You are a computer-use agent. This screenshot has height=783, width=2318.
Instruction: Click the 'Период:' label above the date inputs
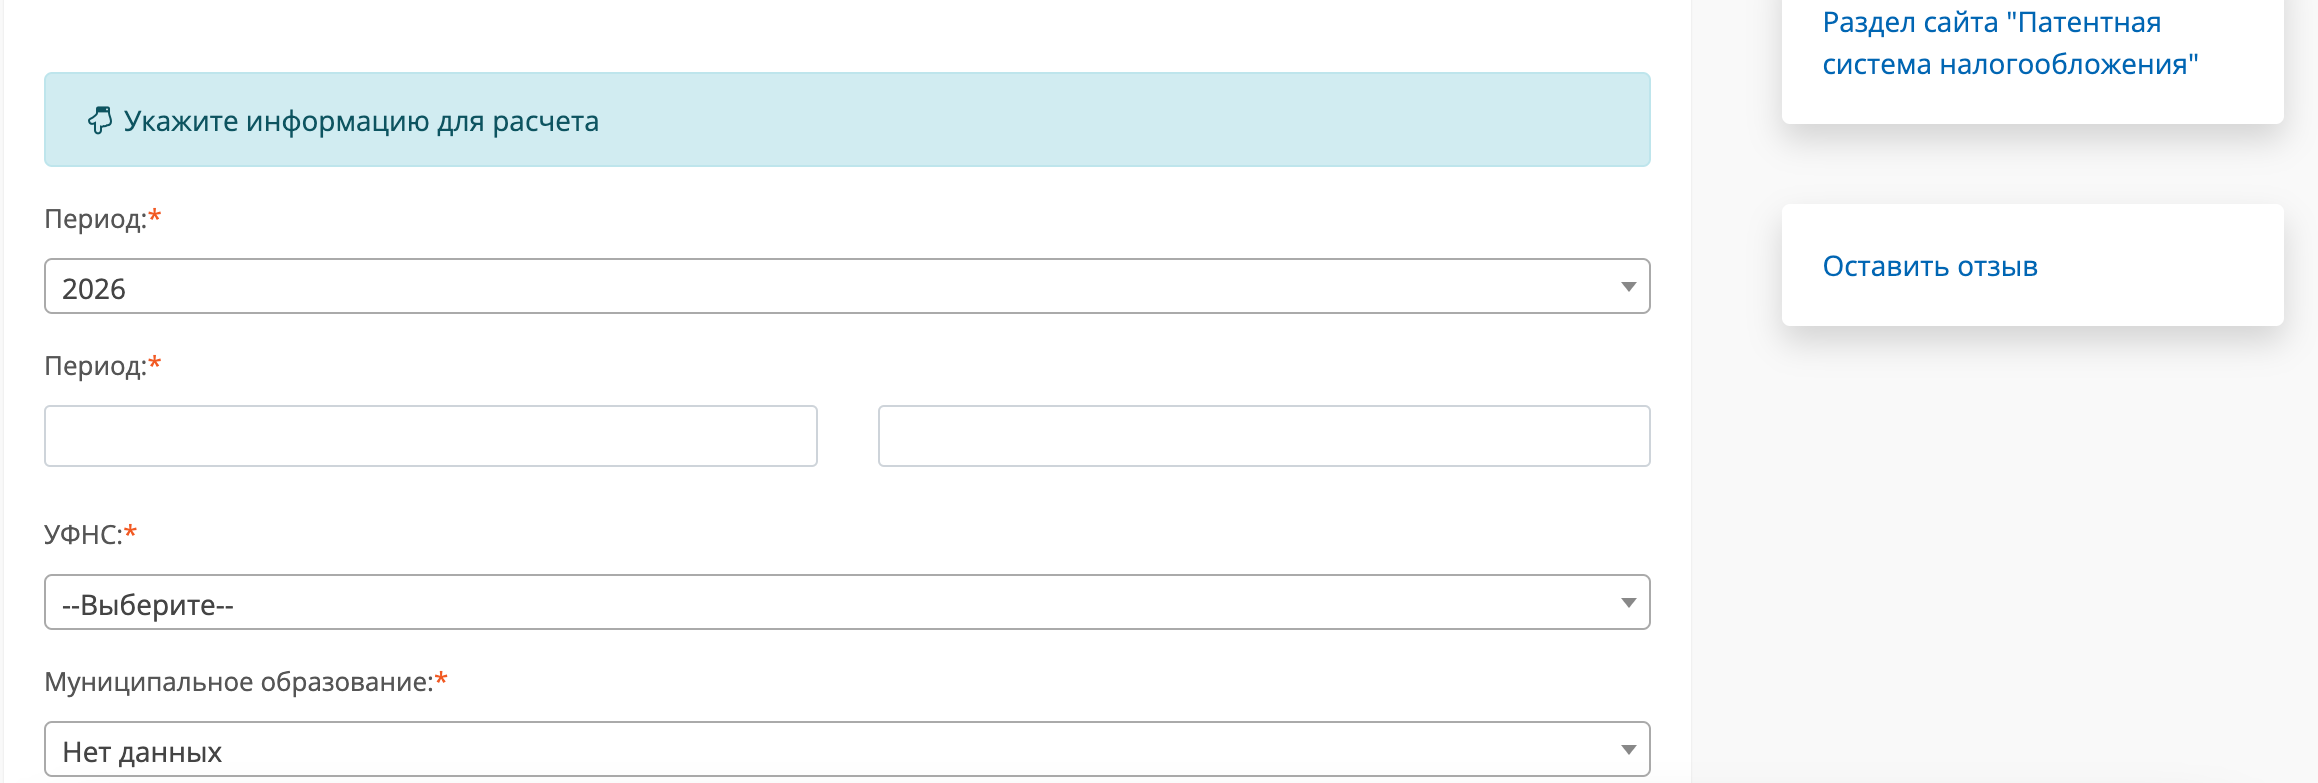tap(95, 366)
